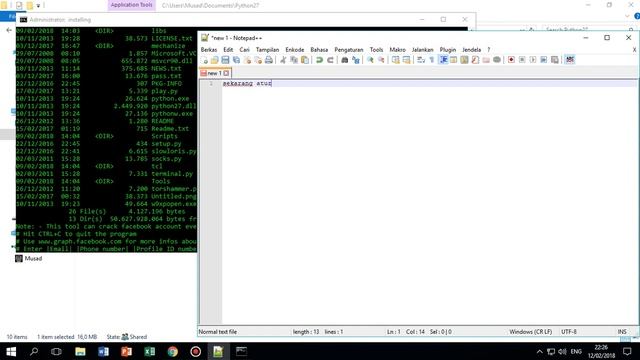
Task: Click the Open file toolbar icon
Action: click(x=215, y=60)
